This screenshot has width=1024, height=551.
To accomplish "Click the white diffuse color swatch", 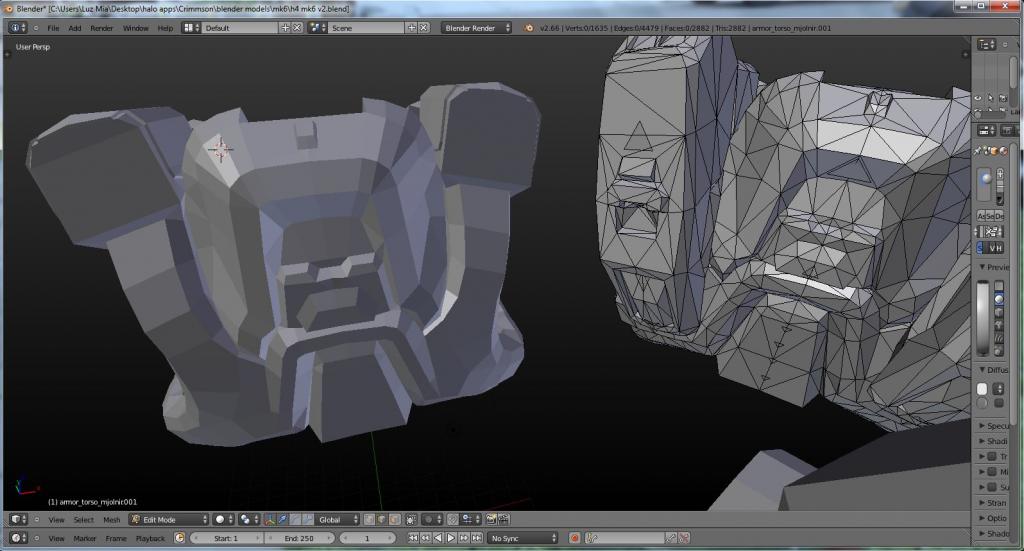I will [982, 389].
